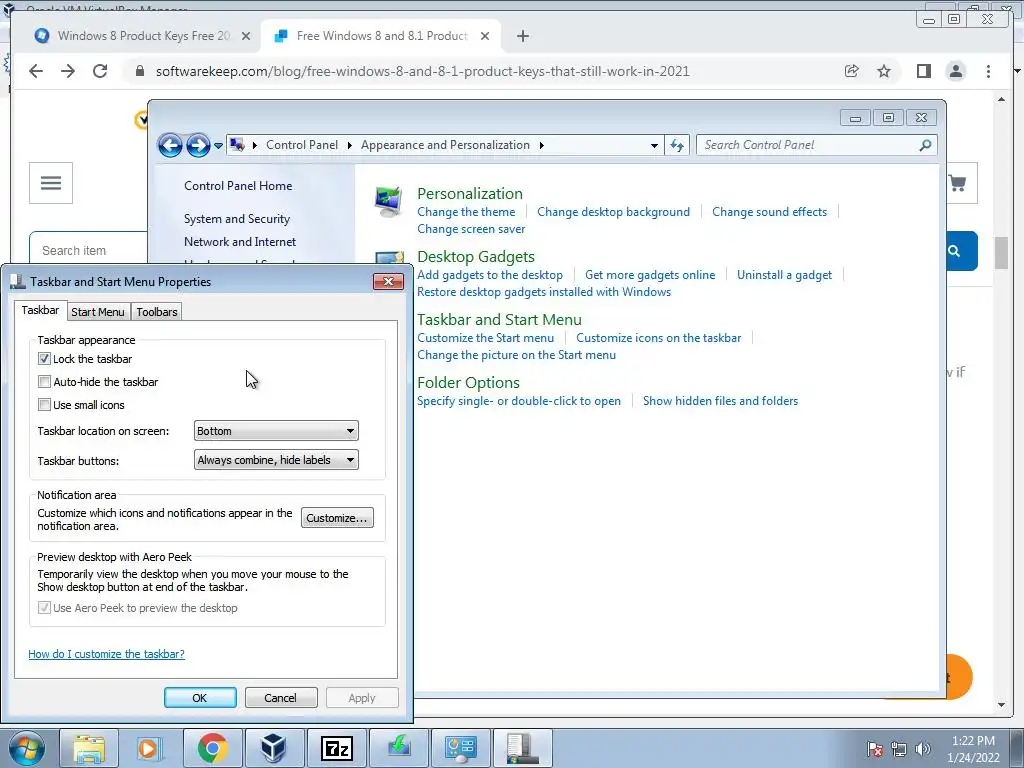Click the Chrome share page icon
This screenshot has width=1024, height=768.
click(x=851, y=71)
